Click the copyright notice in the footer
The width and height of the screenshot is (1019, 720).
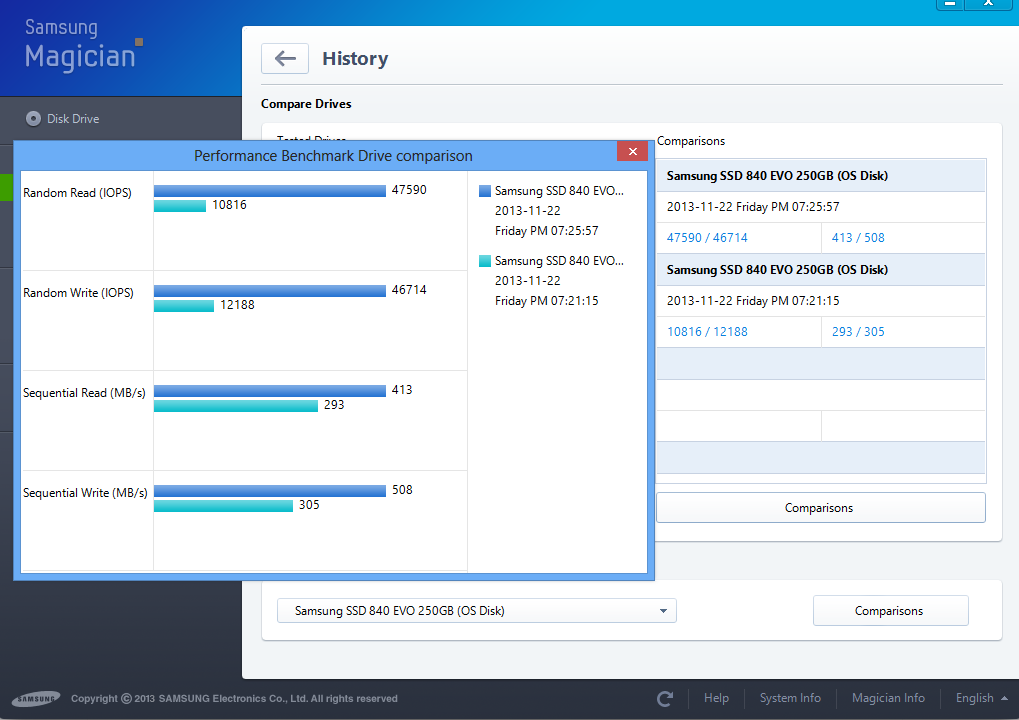pyautogui.click(x=234, y=699)
